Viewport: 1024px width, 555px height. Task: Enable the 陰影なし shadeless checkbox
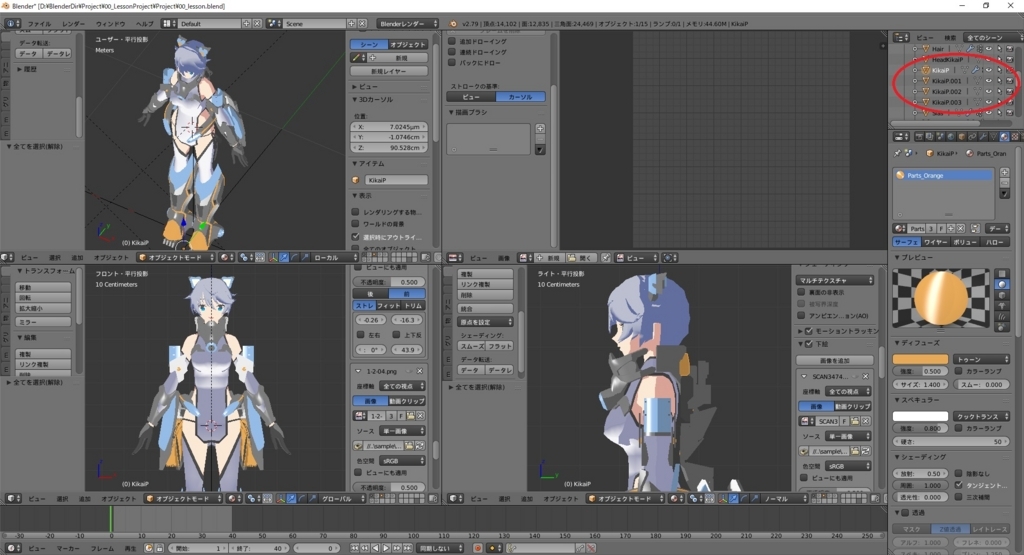(958, 473)
